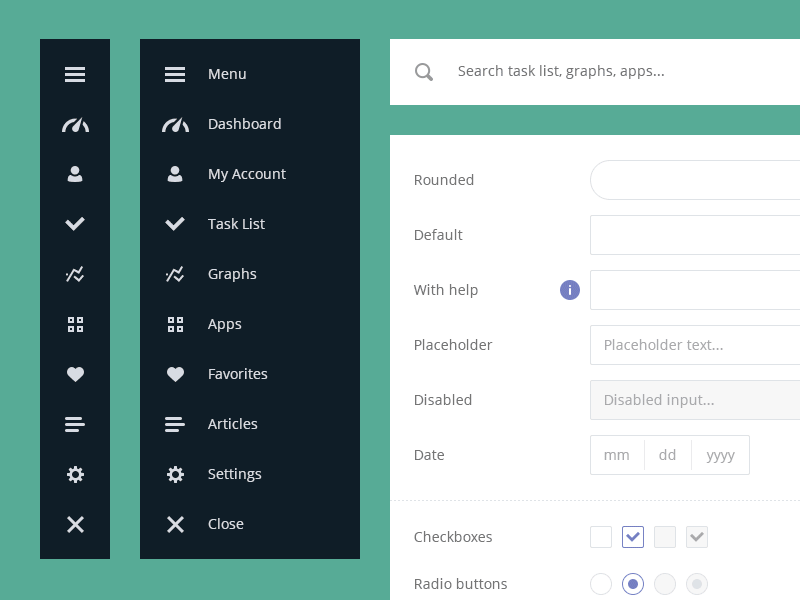The image size is (800, 600).
Task: Click the Favorites heart icon
Action: [x=75, y=374]
